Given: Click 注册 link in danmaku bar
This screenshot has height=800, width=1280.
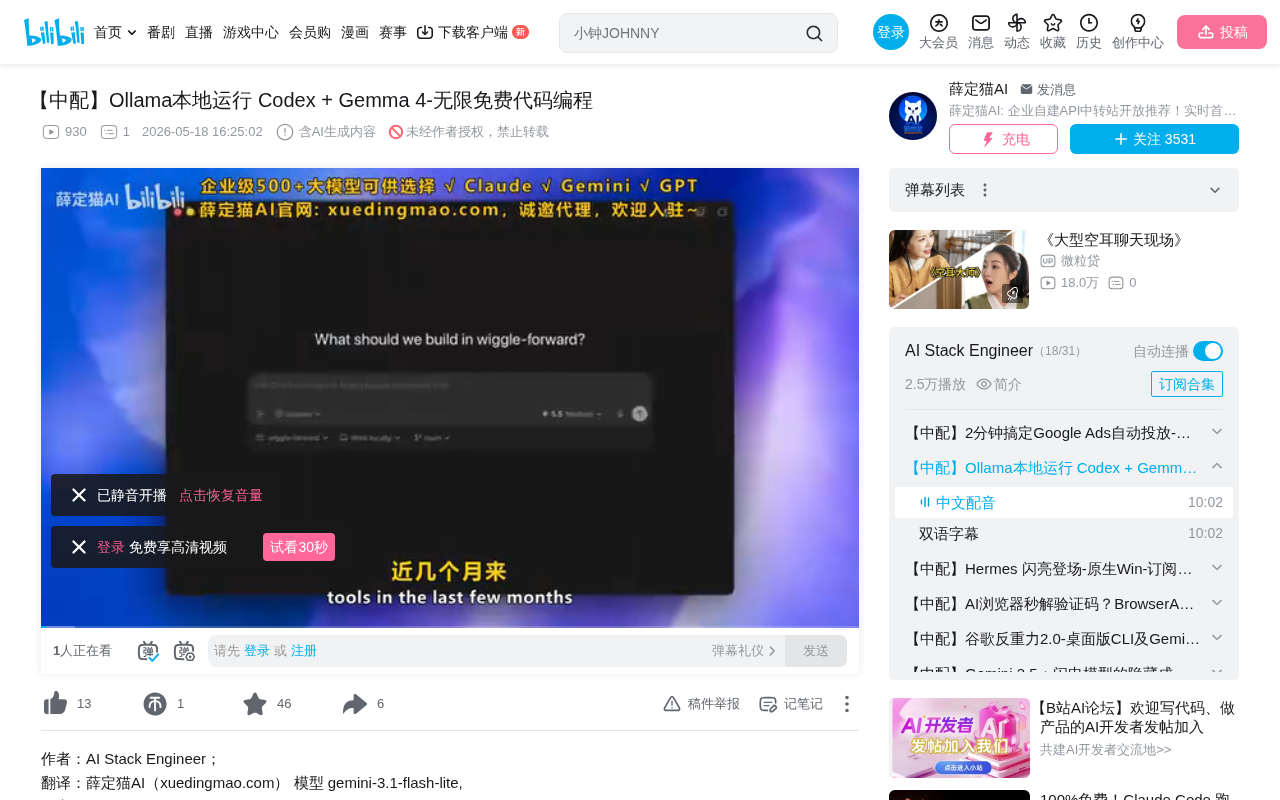Looking at the screenshot, I should [304, 651].
